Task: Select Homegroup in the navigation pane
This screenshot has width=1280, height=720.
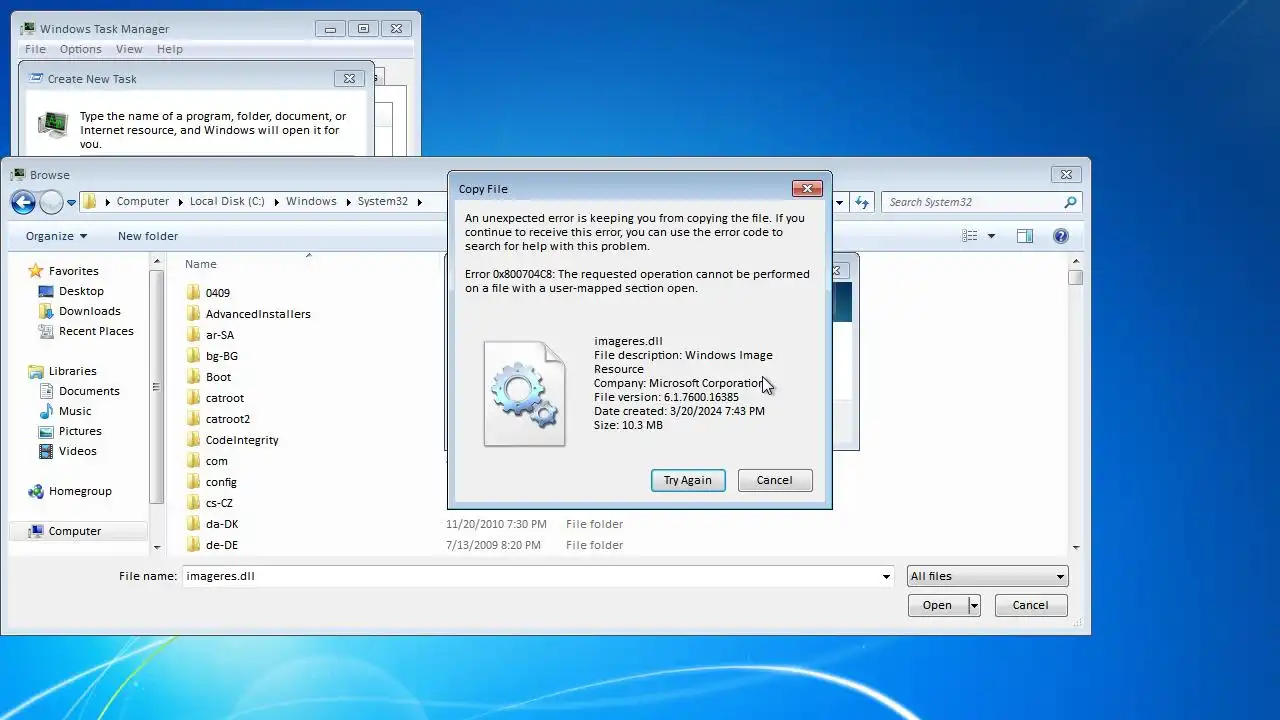Action: point(80,491)
